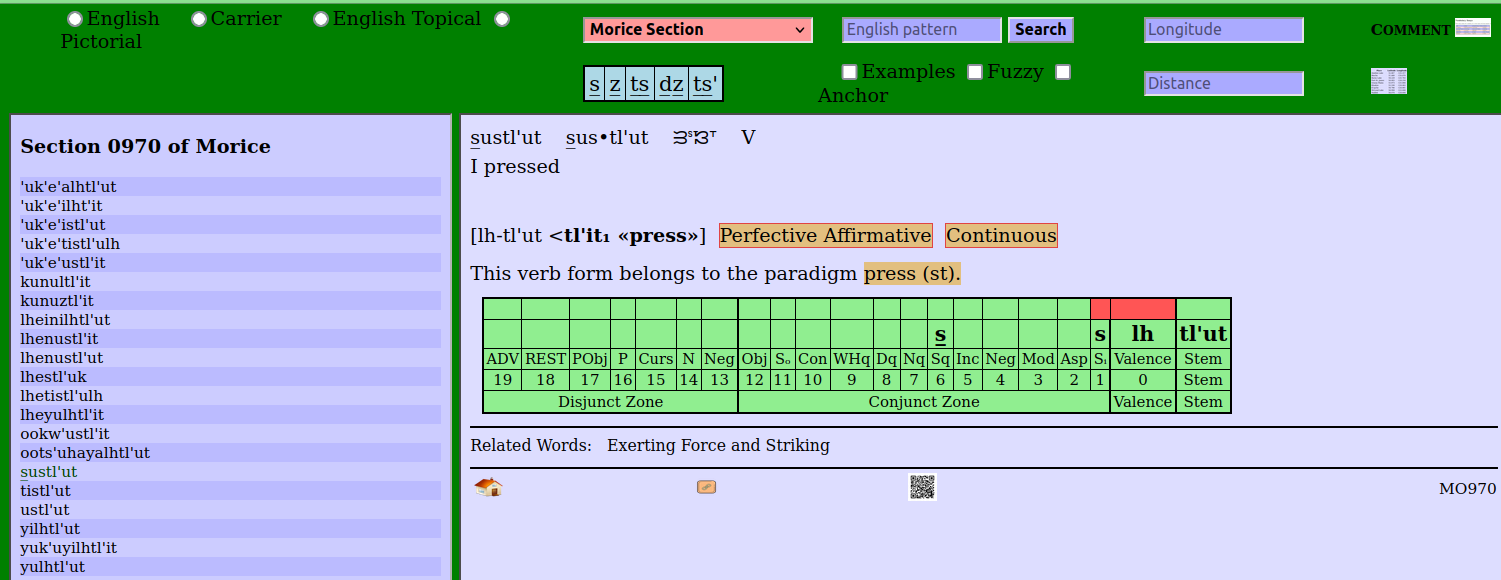Click the home house icon

point(488,487)
